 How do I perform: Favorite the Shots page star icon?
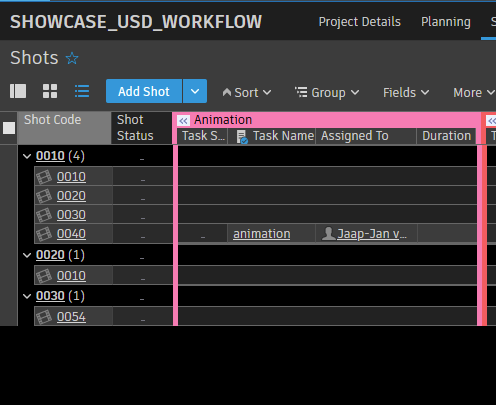72,59
